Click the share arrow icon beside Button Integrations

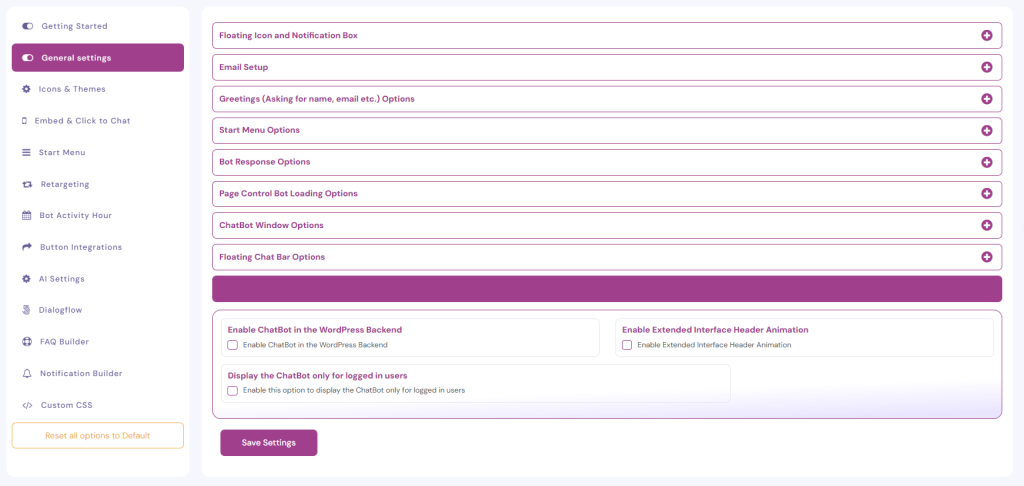click(27, 247)
